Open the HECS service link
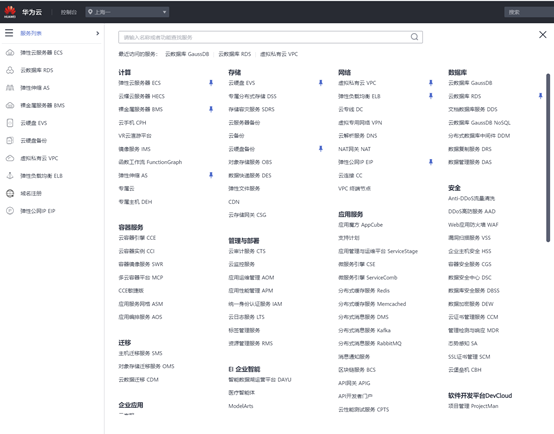 point(142,96)
